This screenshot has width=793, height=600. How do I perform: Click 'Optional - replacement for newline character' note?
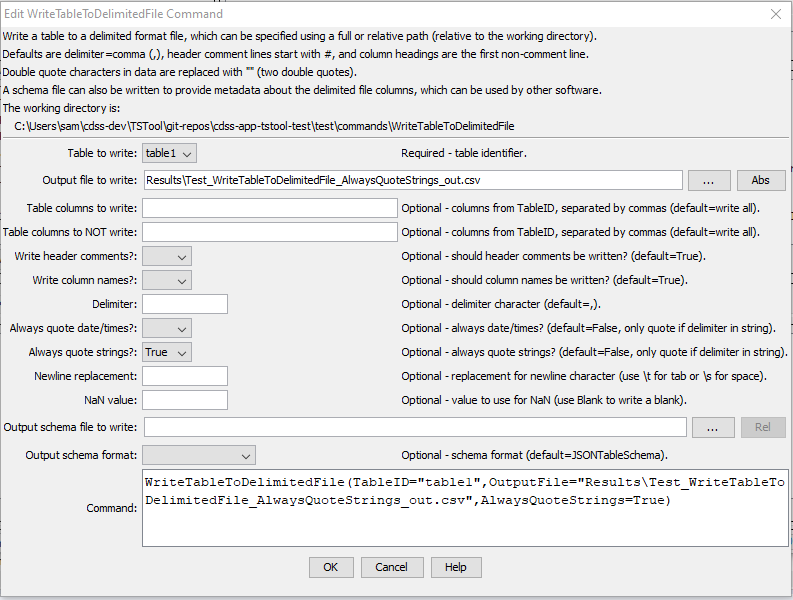tap(584, 376)
